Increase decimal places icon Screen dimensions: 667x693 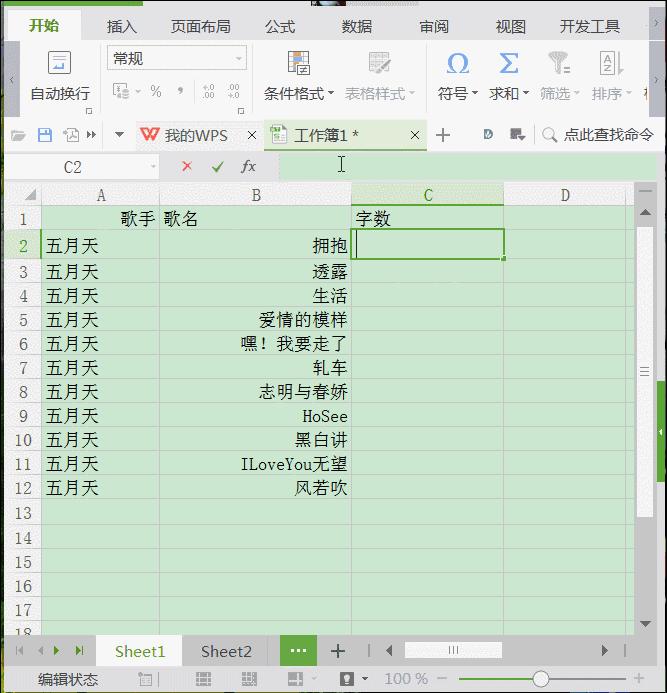(209, 91)
